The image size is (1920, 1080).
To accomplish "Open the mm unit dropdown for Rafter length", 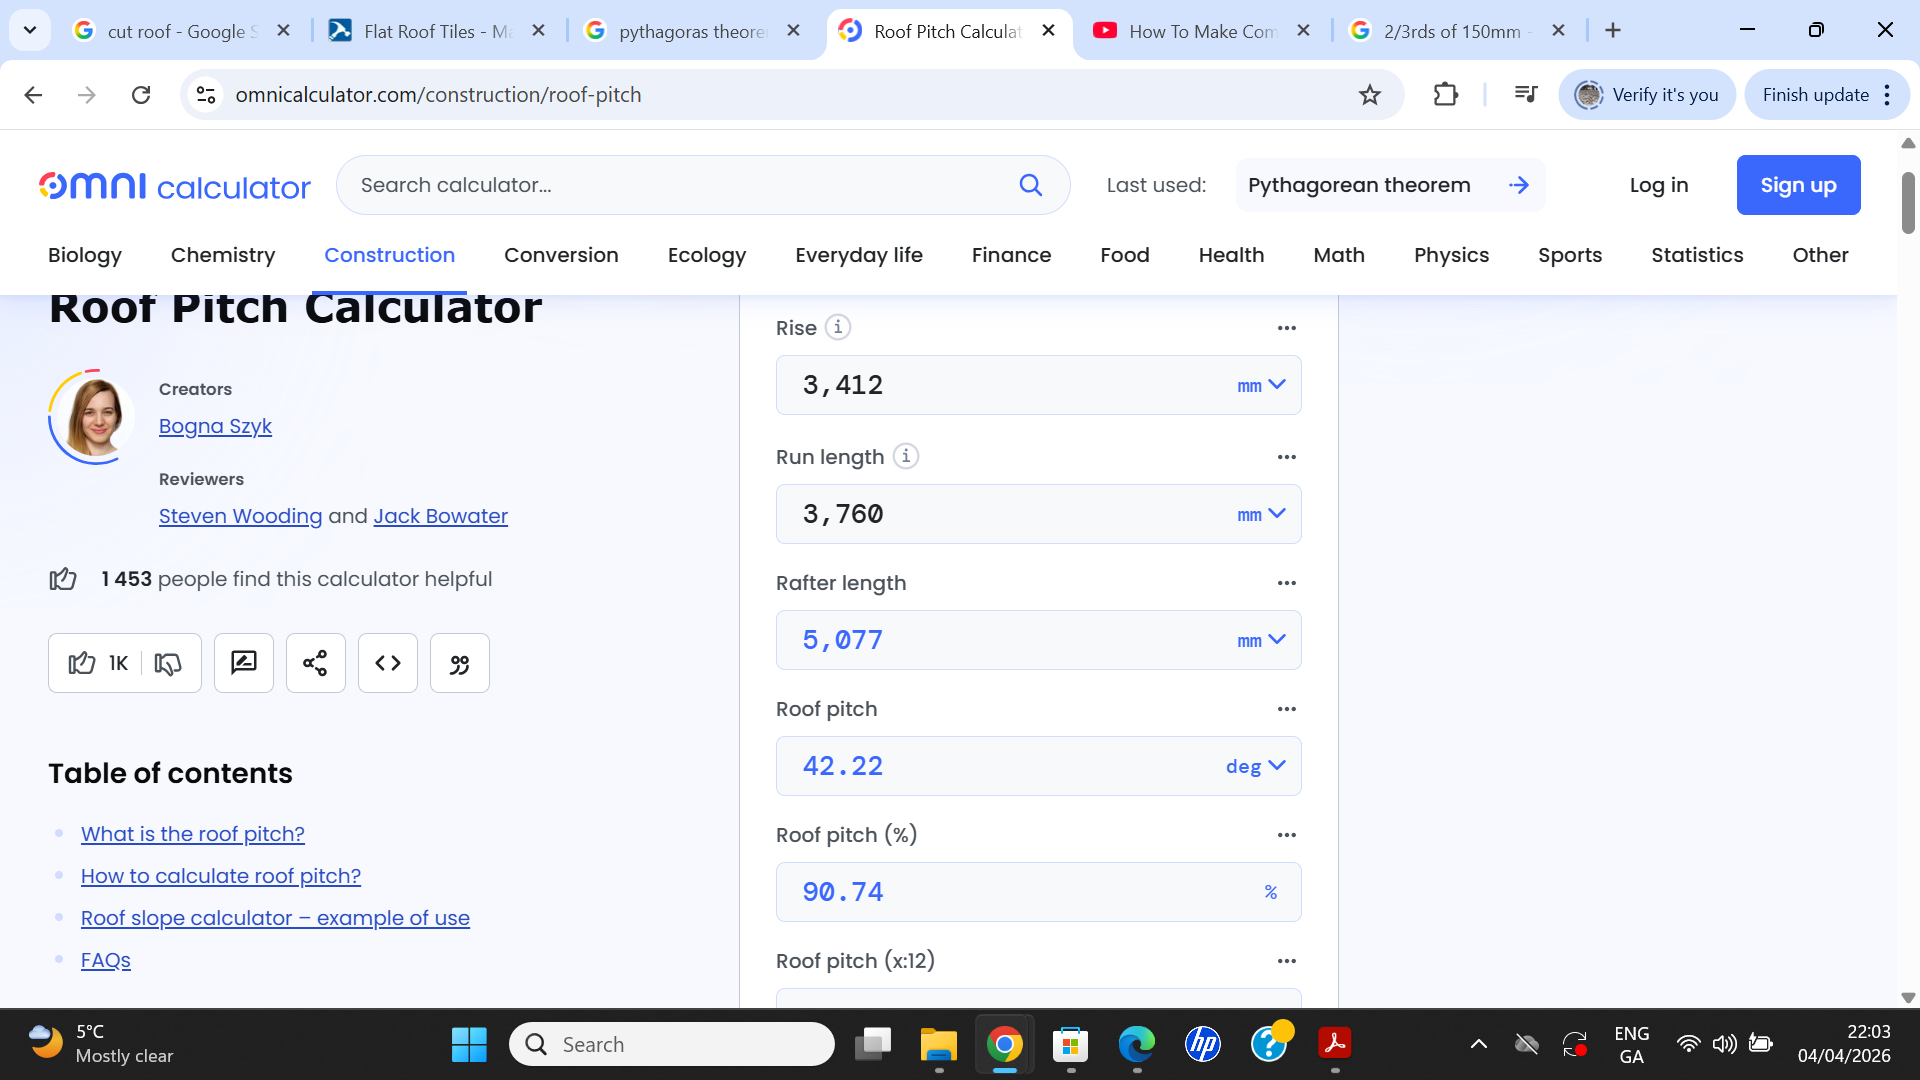I will (x=1259, y=640).
